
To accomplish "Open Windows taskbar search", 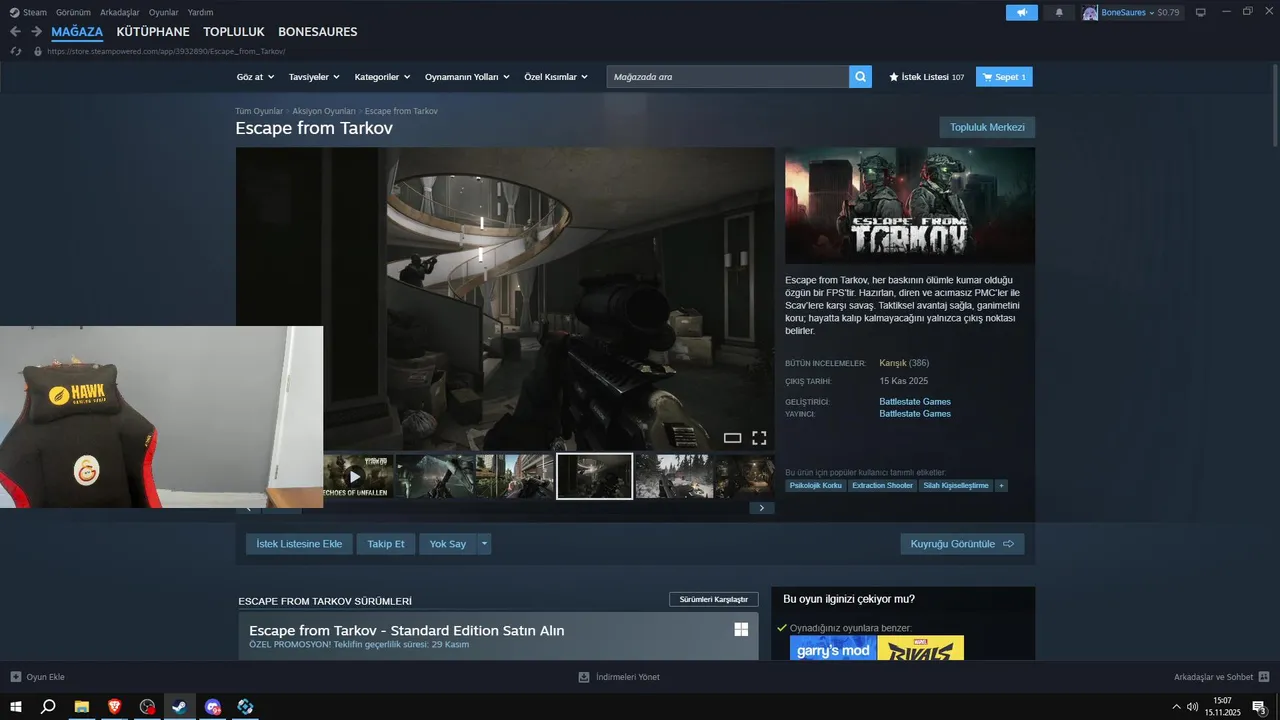I will tap(47, 707).
